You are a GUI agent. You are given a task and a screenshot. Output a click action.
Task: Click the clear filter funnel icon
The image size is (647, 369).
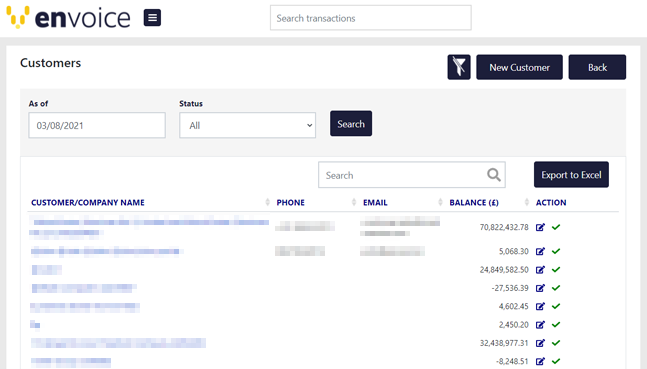[459, 67]
